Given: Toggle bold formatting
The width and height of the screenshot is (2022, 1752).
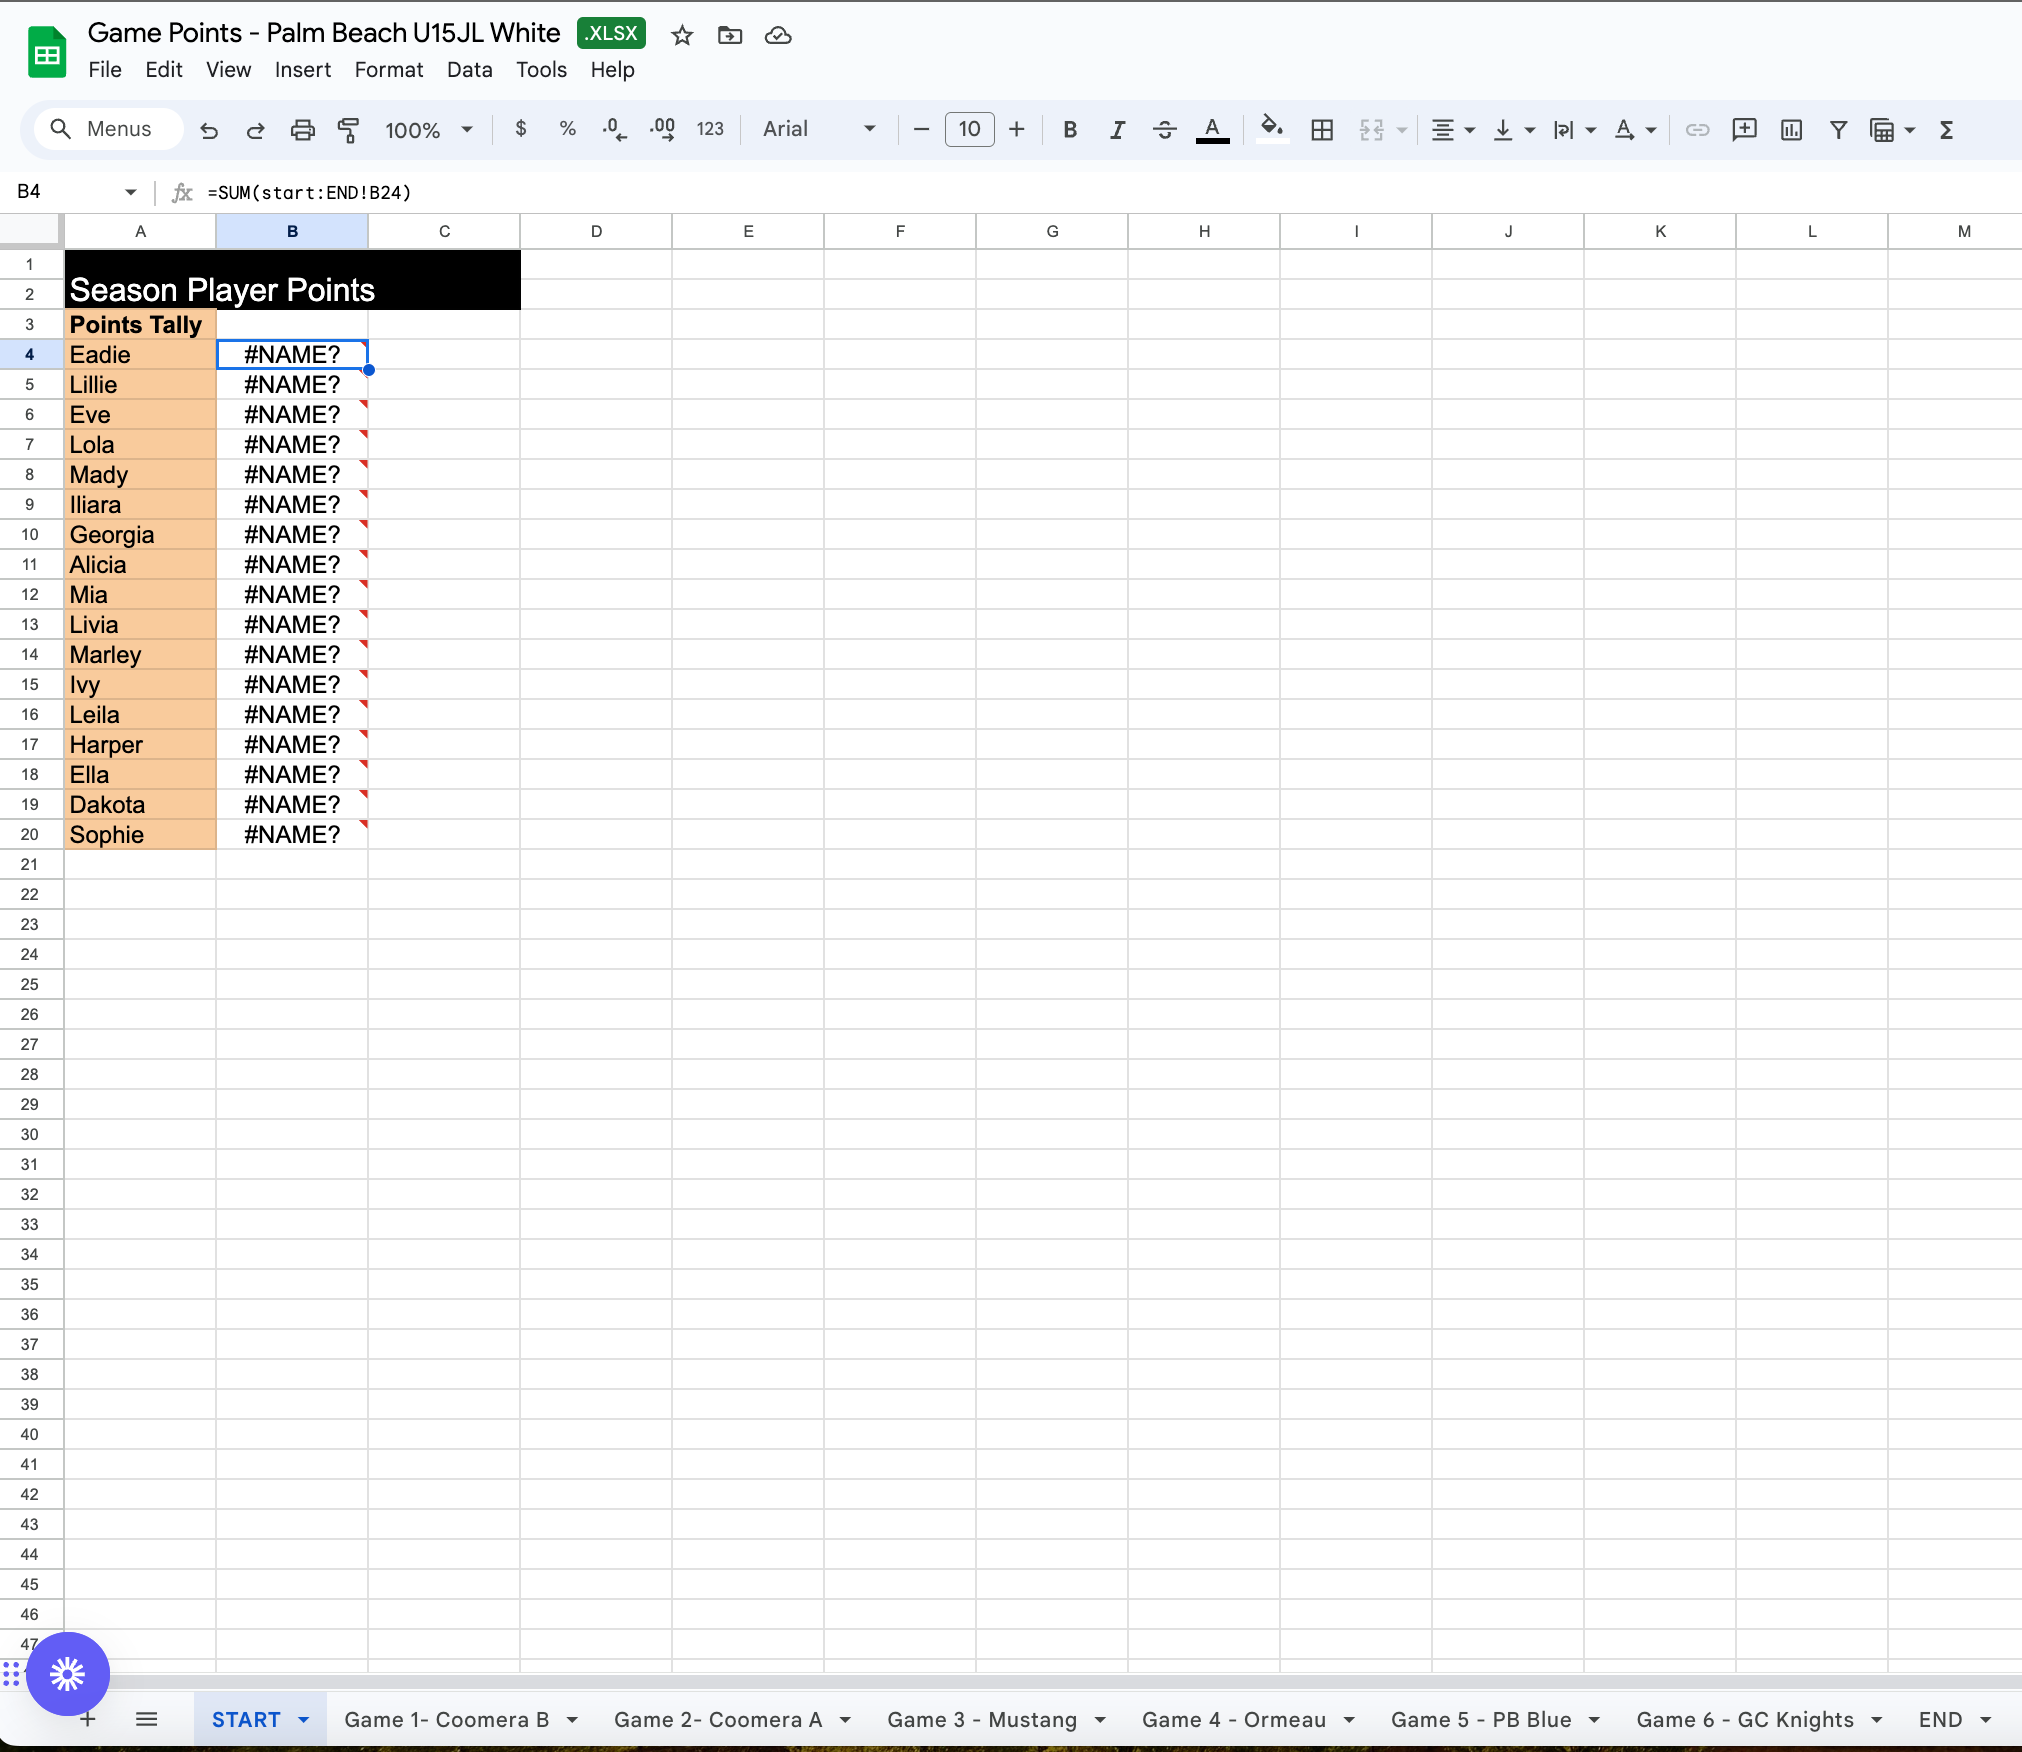Looking at the screenshot, I should tap(1070, 130).
